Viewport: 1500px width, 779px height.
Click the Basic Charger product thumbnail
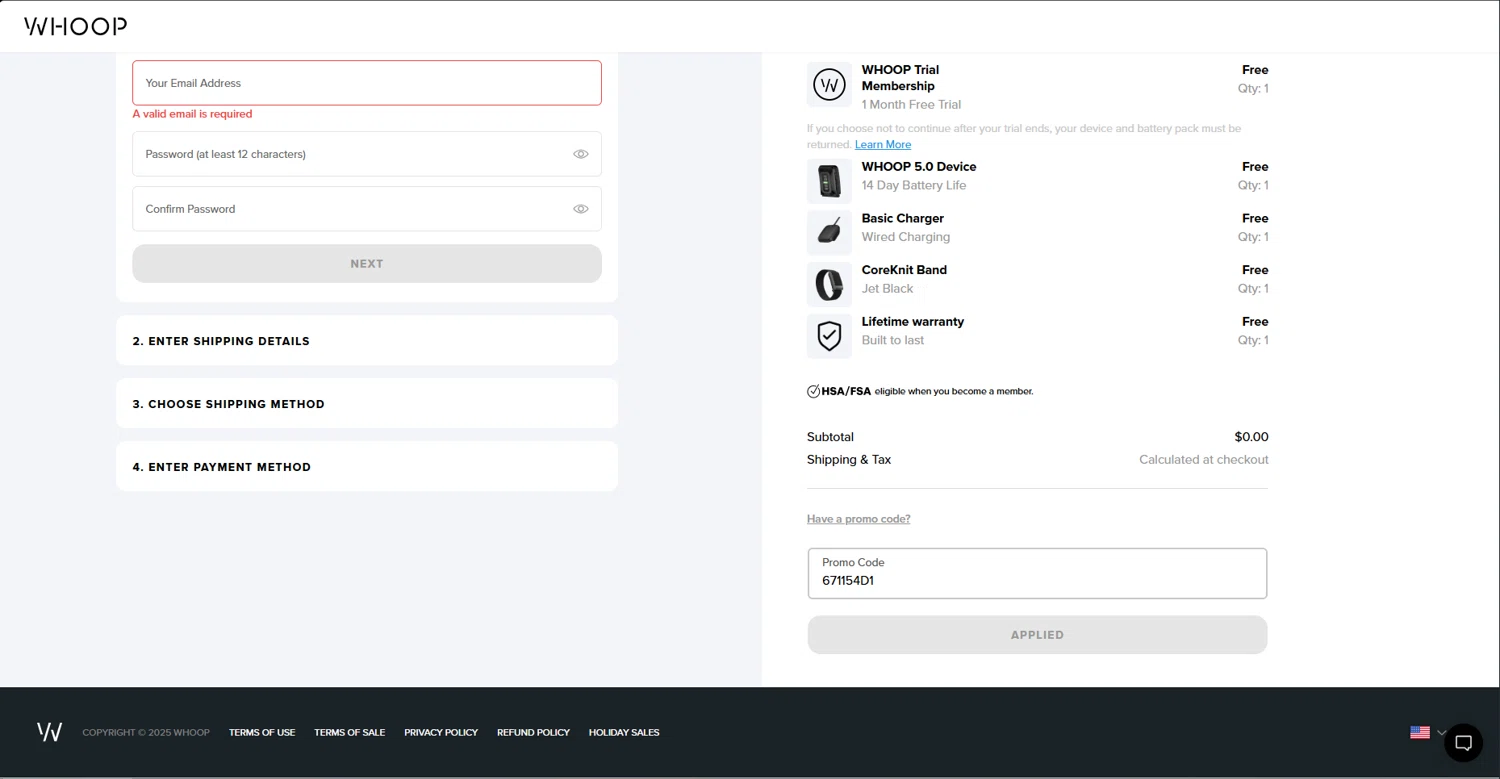829,233
